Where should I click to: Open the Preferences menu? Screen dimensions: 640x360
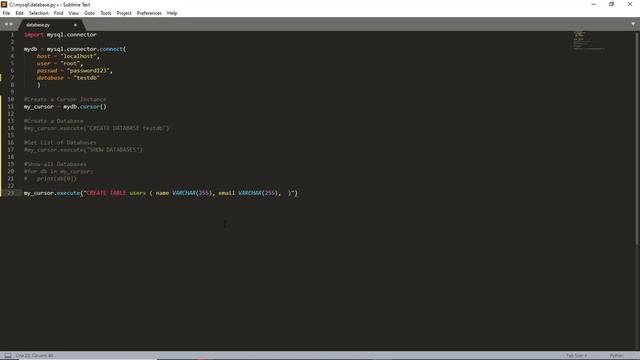[x=149, y=13]
